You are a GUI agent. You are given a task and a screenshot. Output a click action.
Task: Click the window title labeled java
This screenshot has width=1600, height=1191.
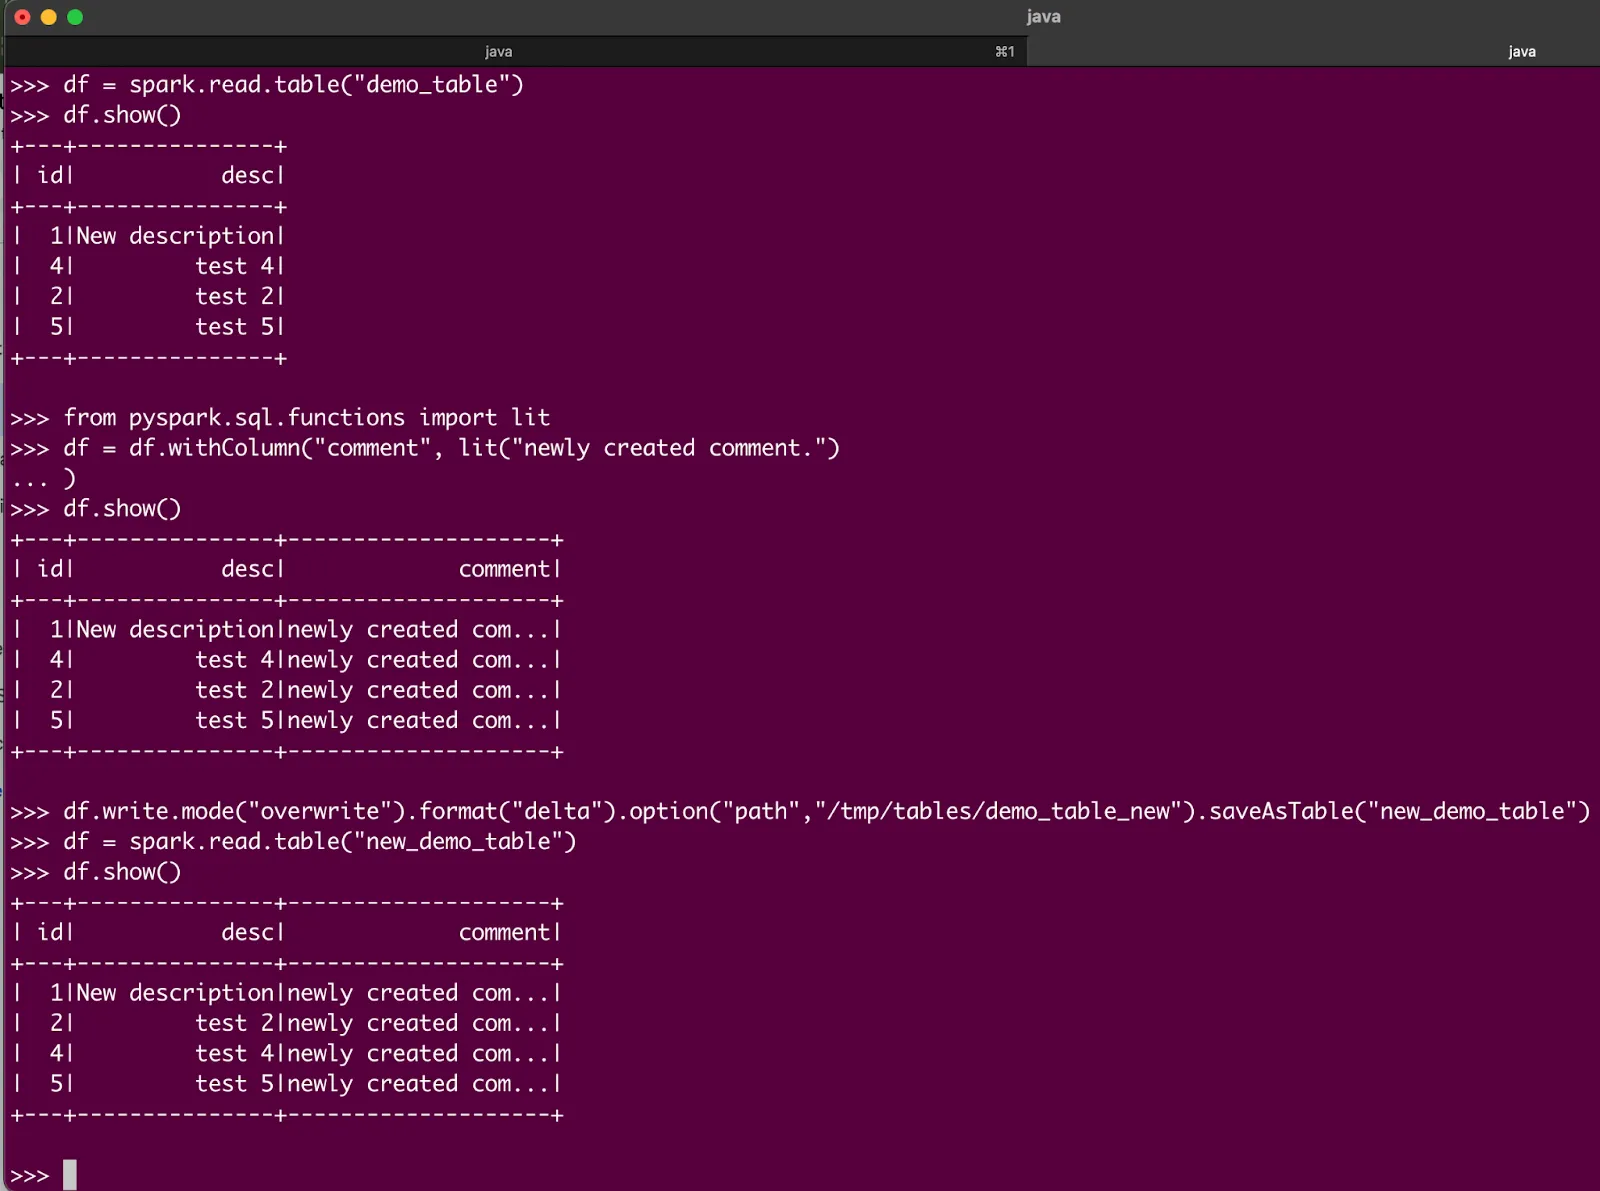click(x=1043, y=16)
